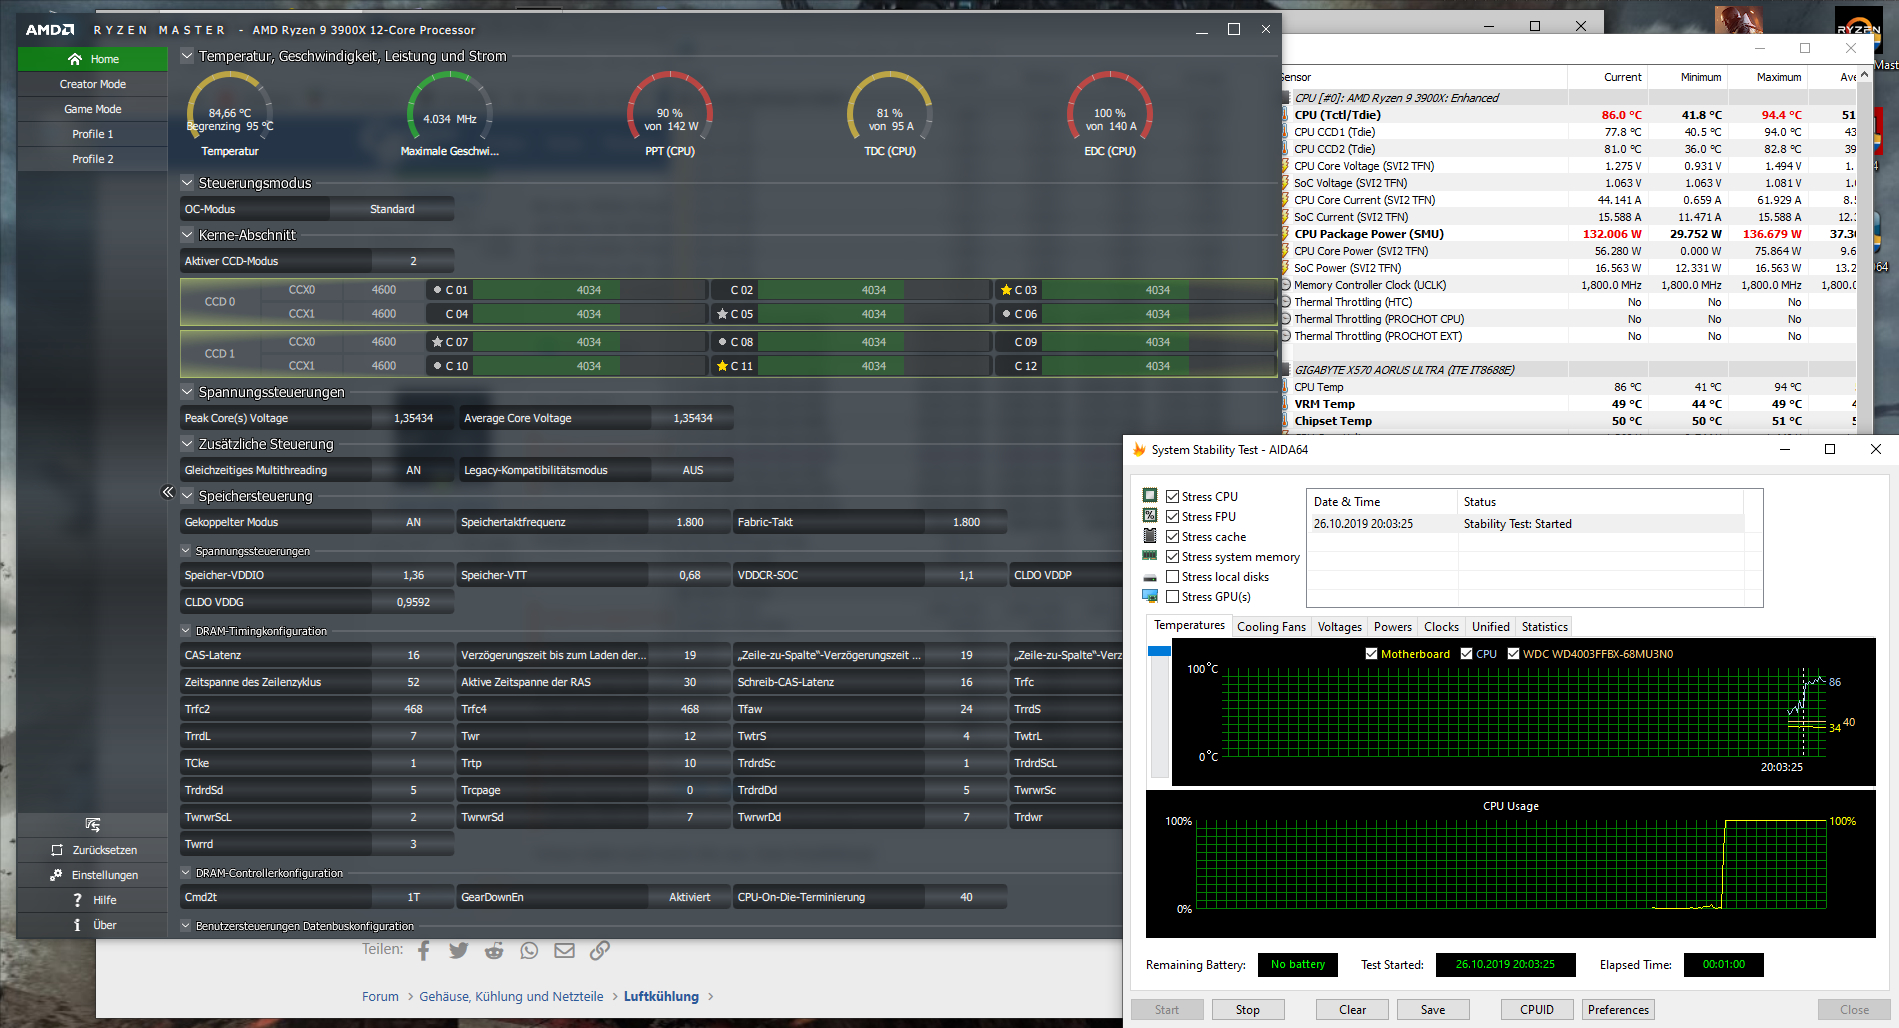Select Creator Mode in Ryzen Master sidebar
Screen dimensions: 1899x1028
coord(93,84)
